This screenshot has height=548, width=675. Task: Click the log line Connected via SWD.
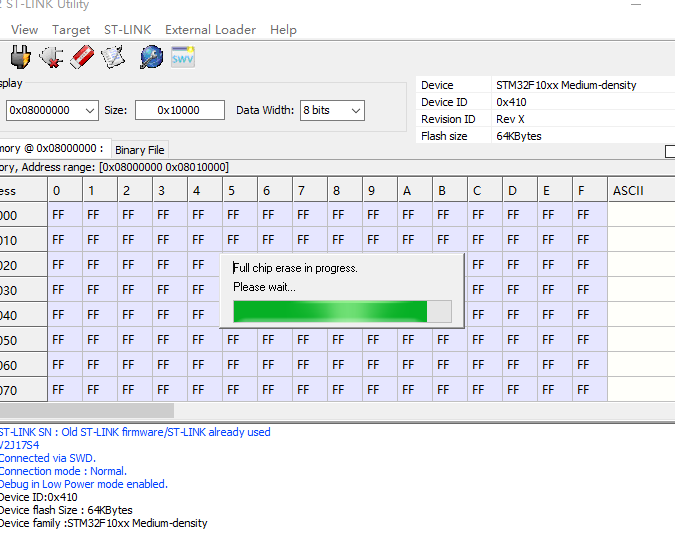[x=48, y=458]
